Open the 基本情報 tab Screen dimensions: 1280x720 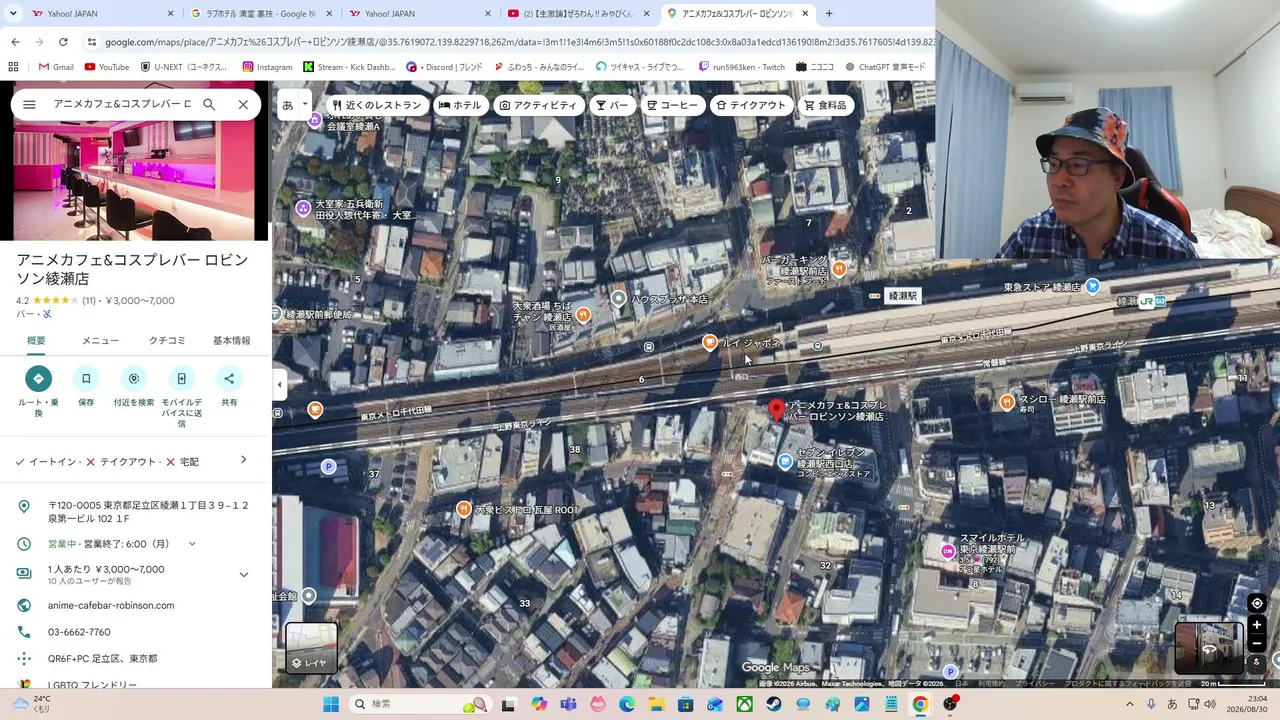[x=231, y=341]
